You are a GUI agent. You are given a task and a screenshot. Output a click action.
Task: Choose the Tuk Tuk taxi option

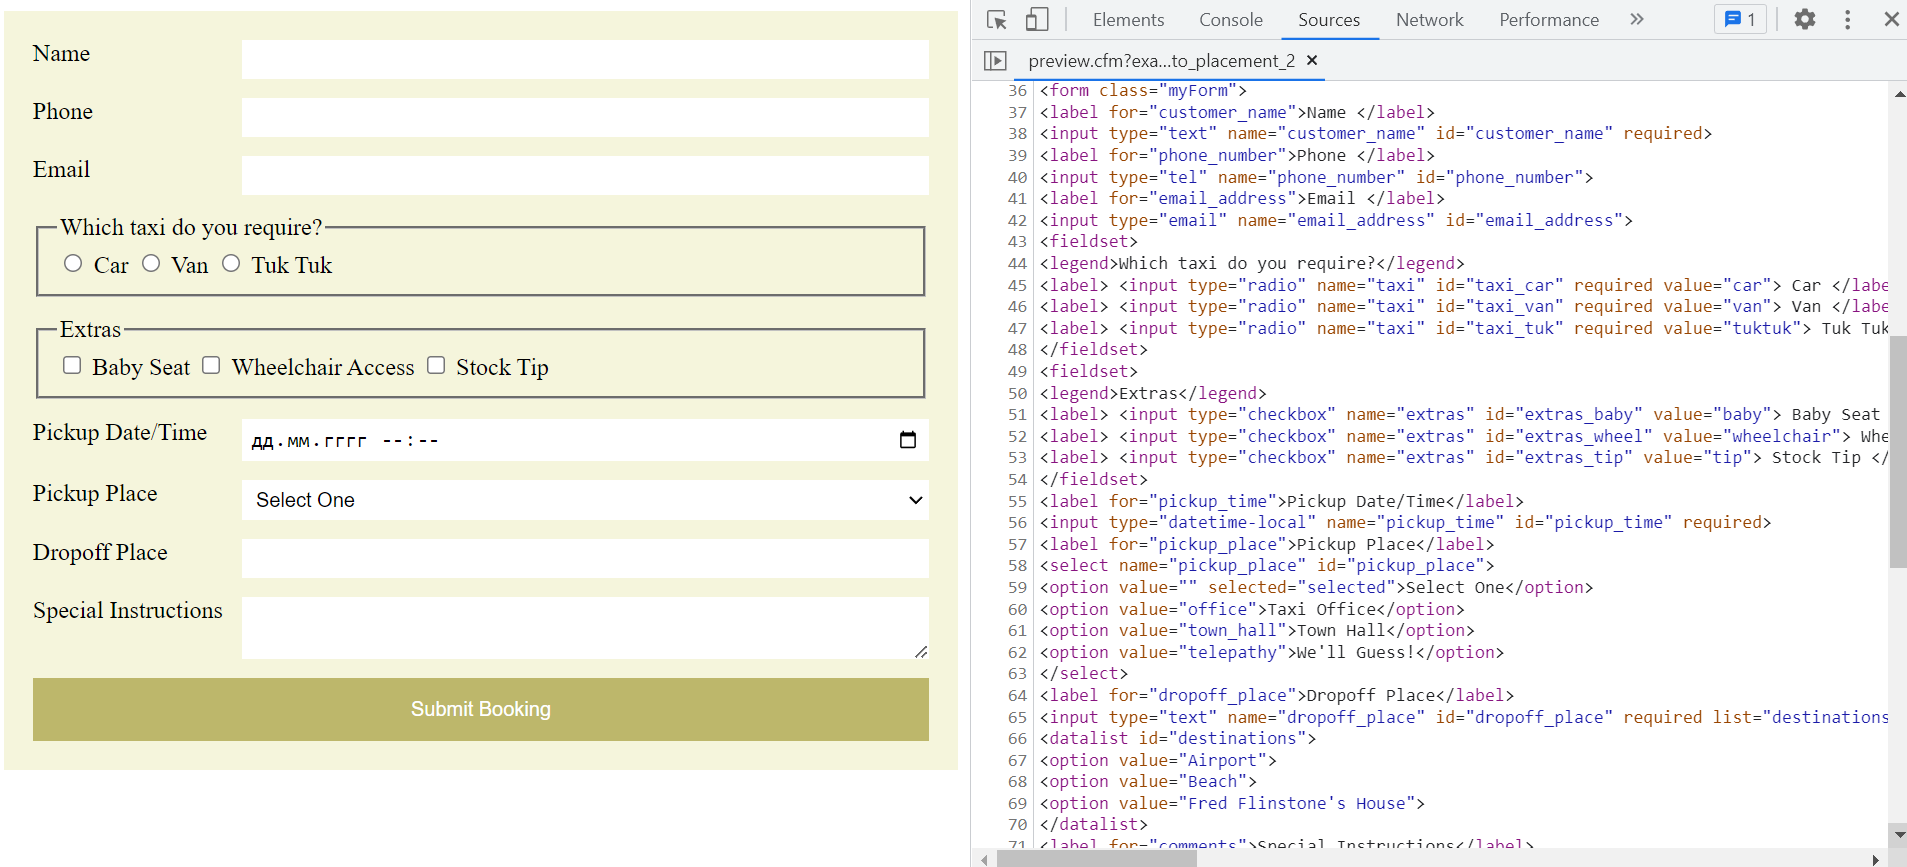pyautogui.click(x=231, y=263)
